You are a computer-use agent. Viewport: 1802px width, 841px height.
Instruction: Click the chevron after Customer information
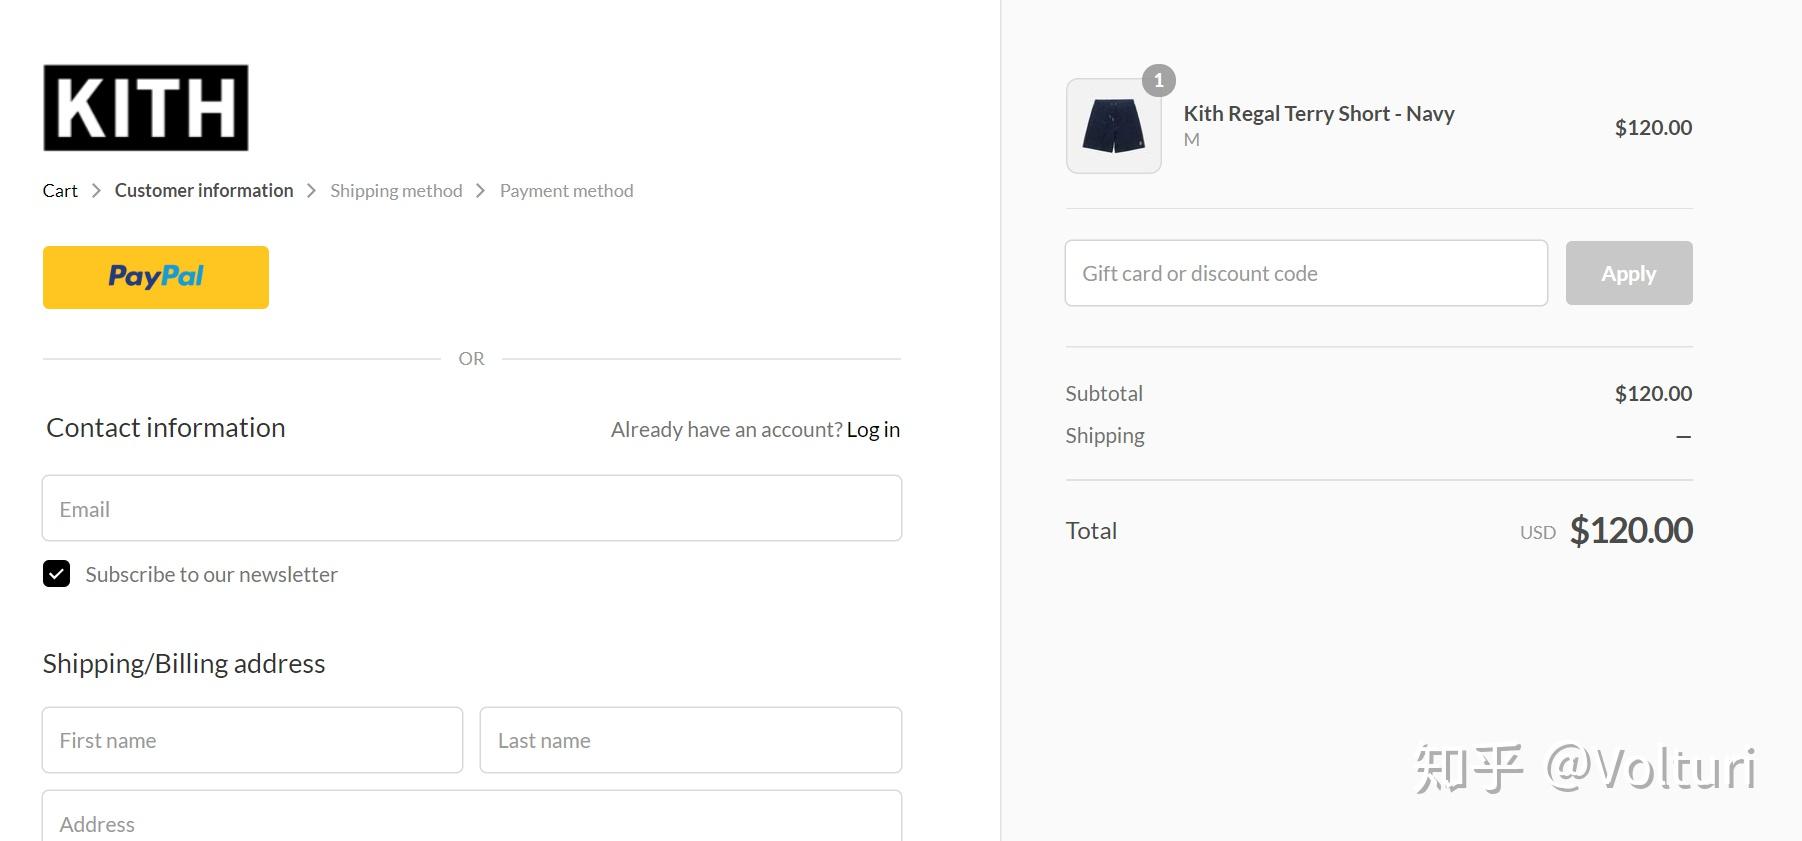coord(311,191)
